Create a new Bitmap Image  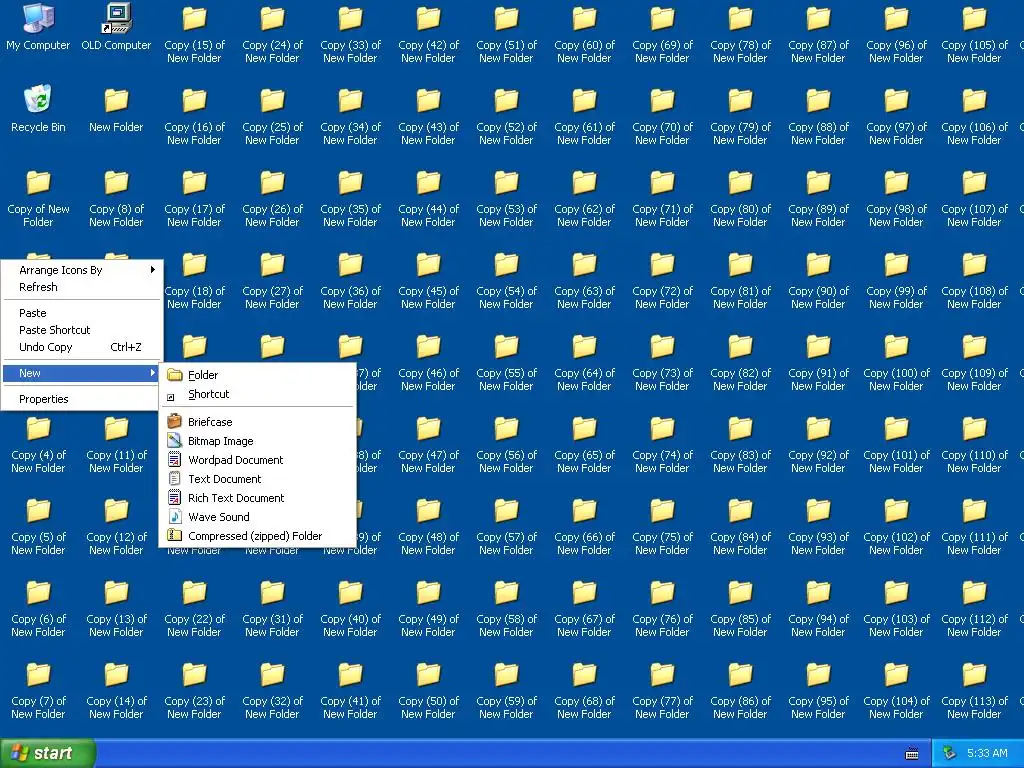[x=258, y=441]
